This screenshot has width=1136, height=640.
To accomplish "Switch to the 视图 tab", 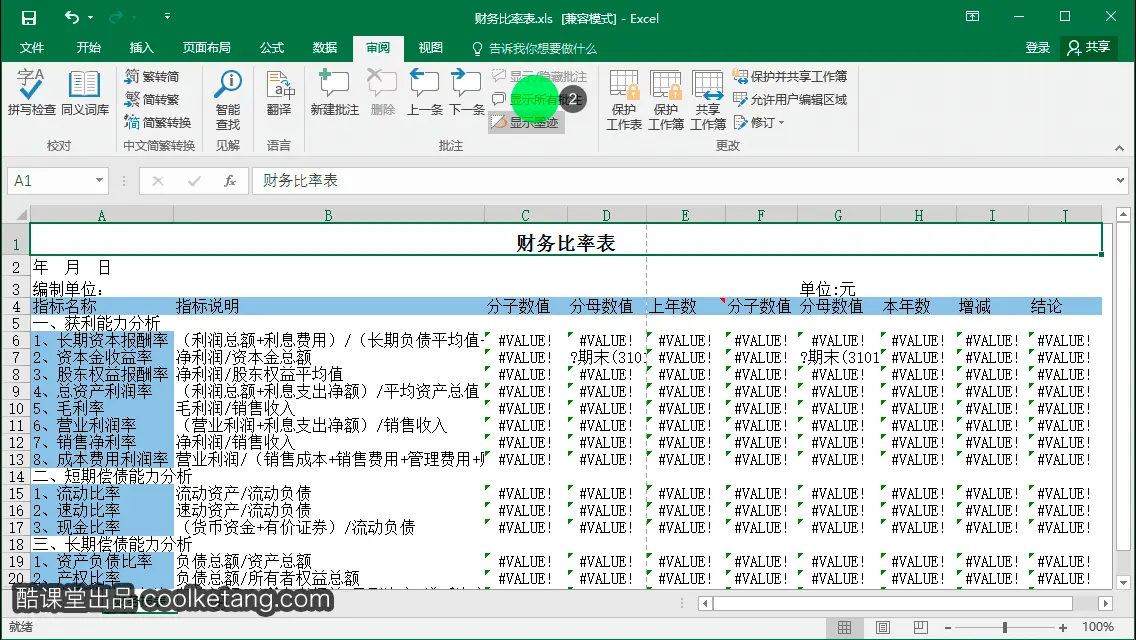I will [430, 48].
